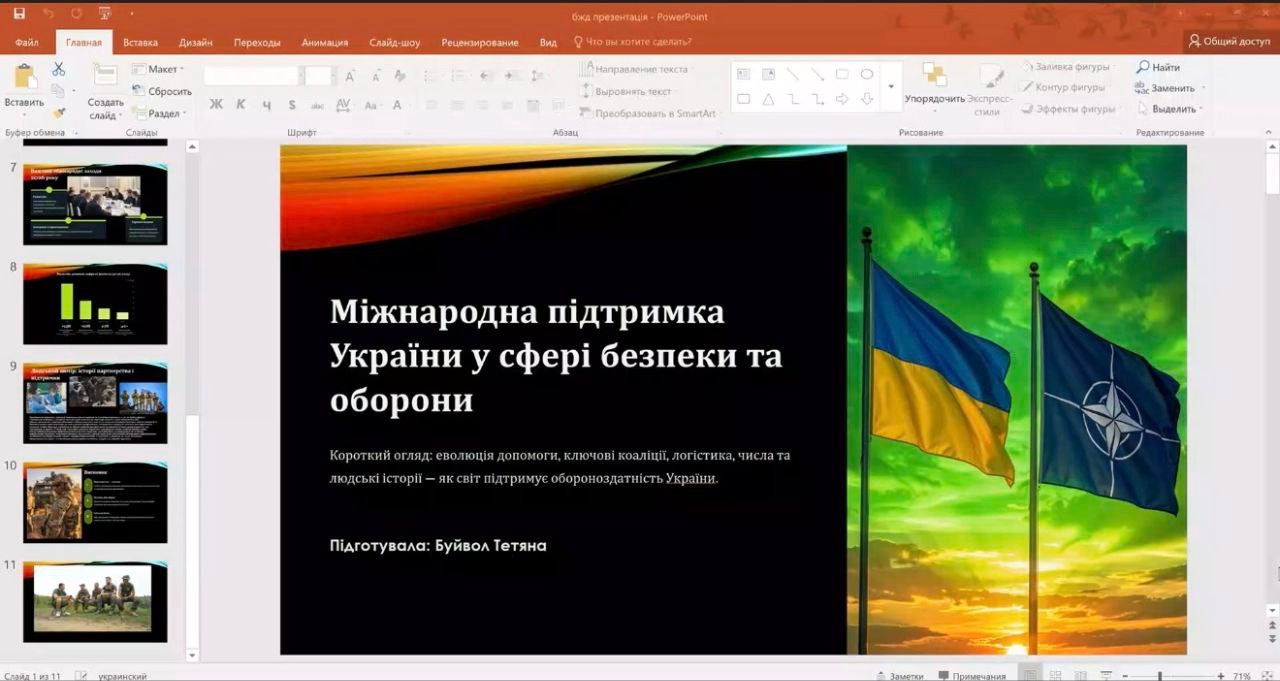The height and width of the screenshot is (681, 1280).
Task: Expand the font name combo box
Action: 299,76
